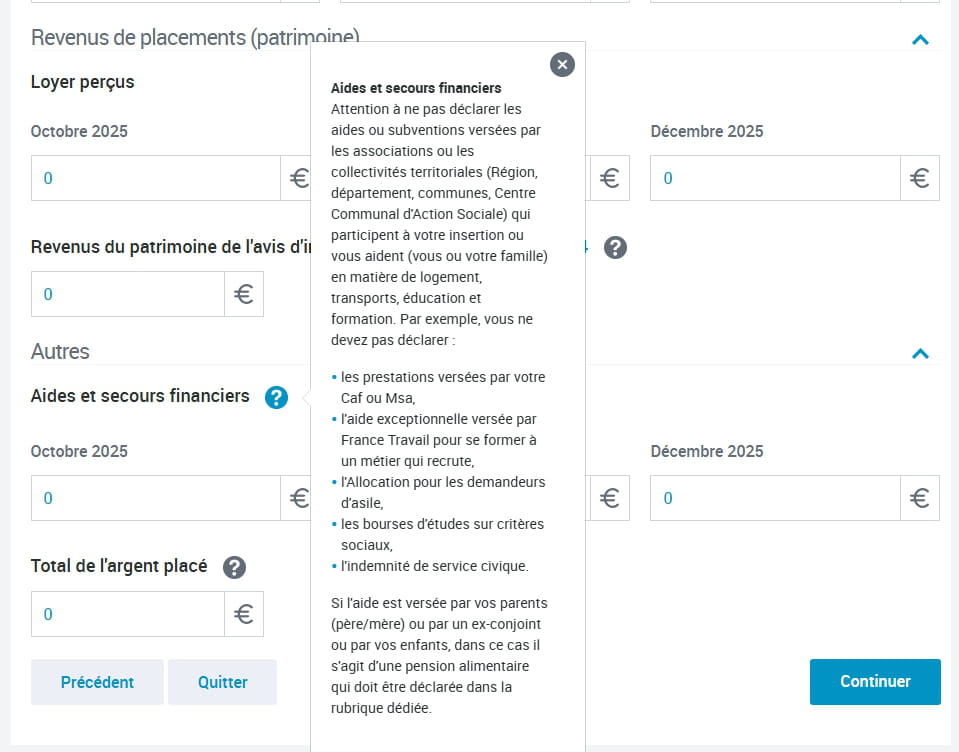Select the Revenus du patrimoine amount field

pos(127,294)
